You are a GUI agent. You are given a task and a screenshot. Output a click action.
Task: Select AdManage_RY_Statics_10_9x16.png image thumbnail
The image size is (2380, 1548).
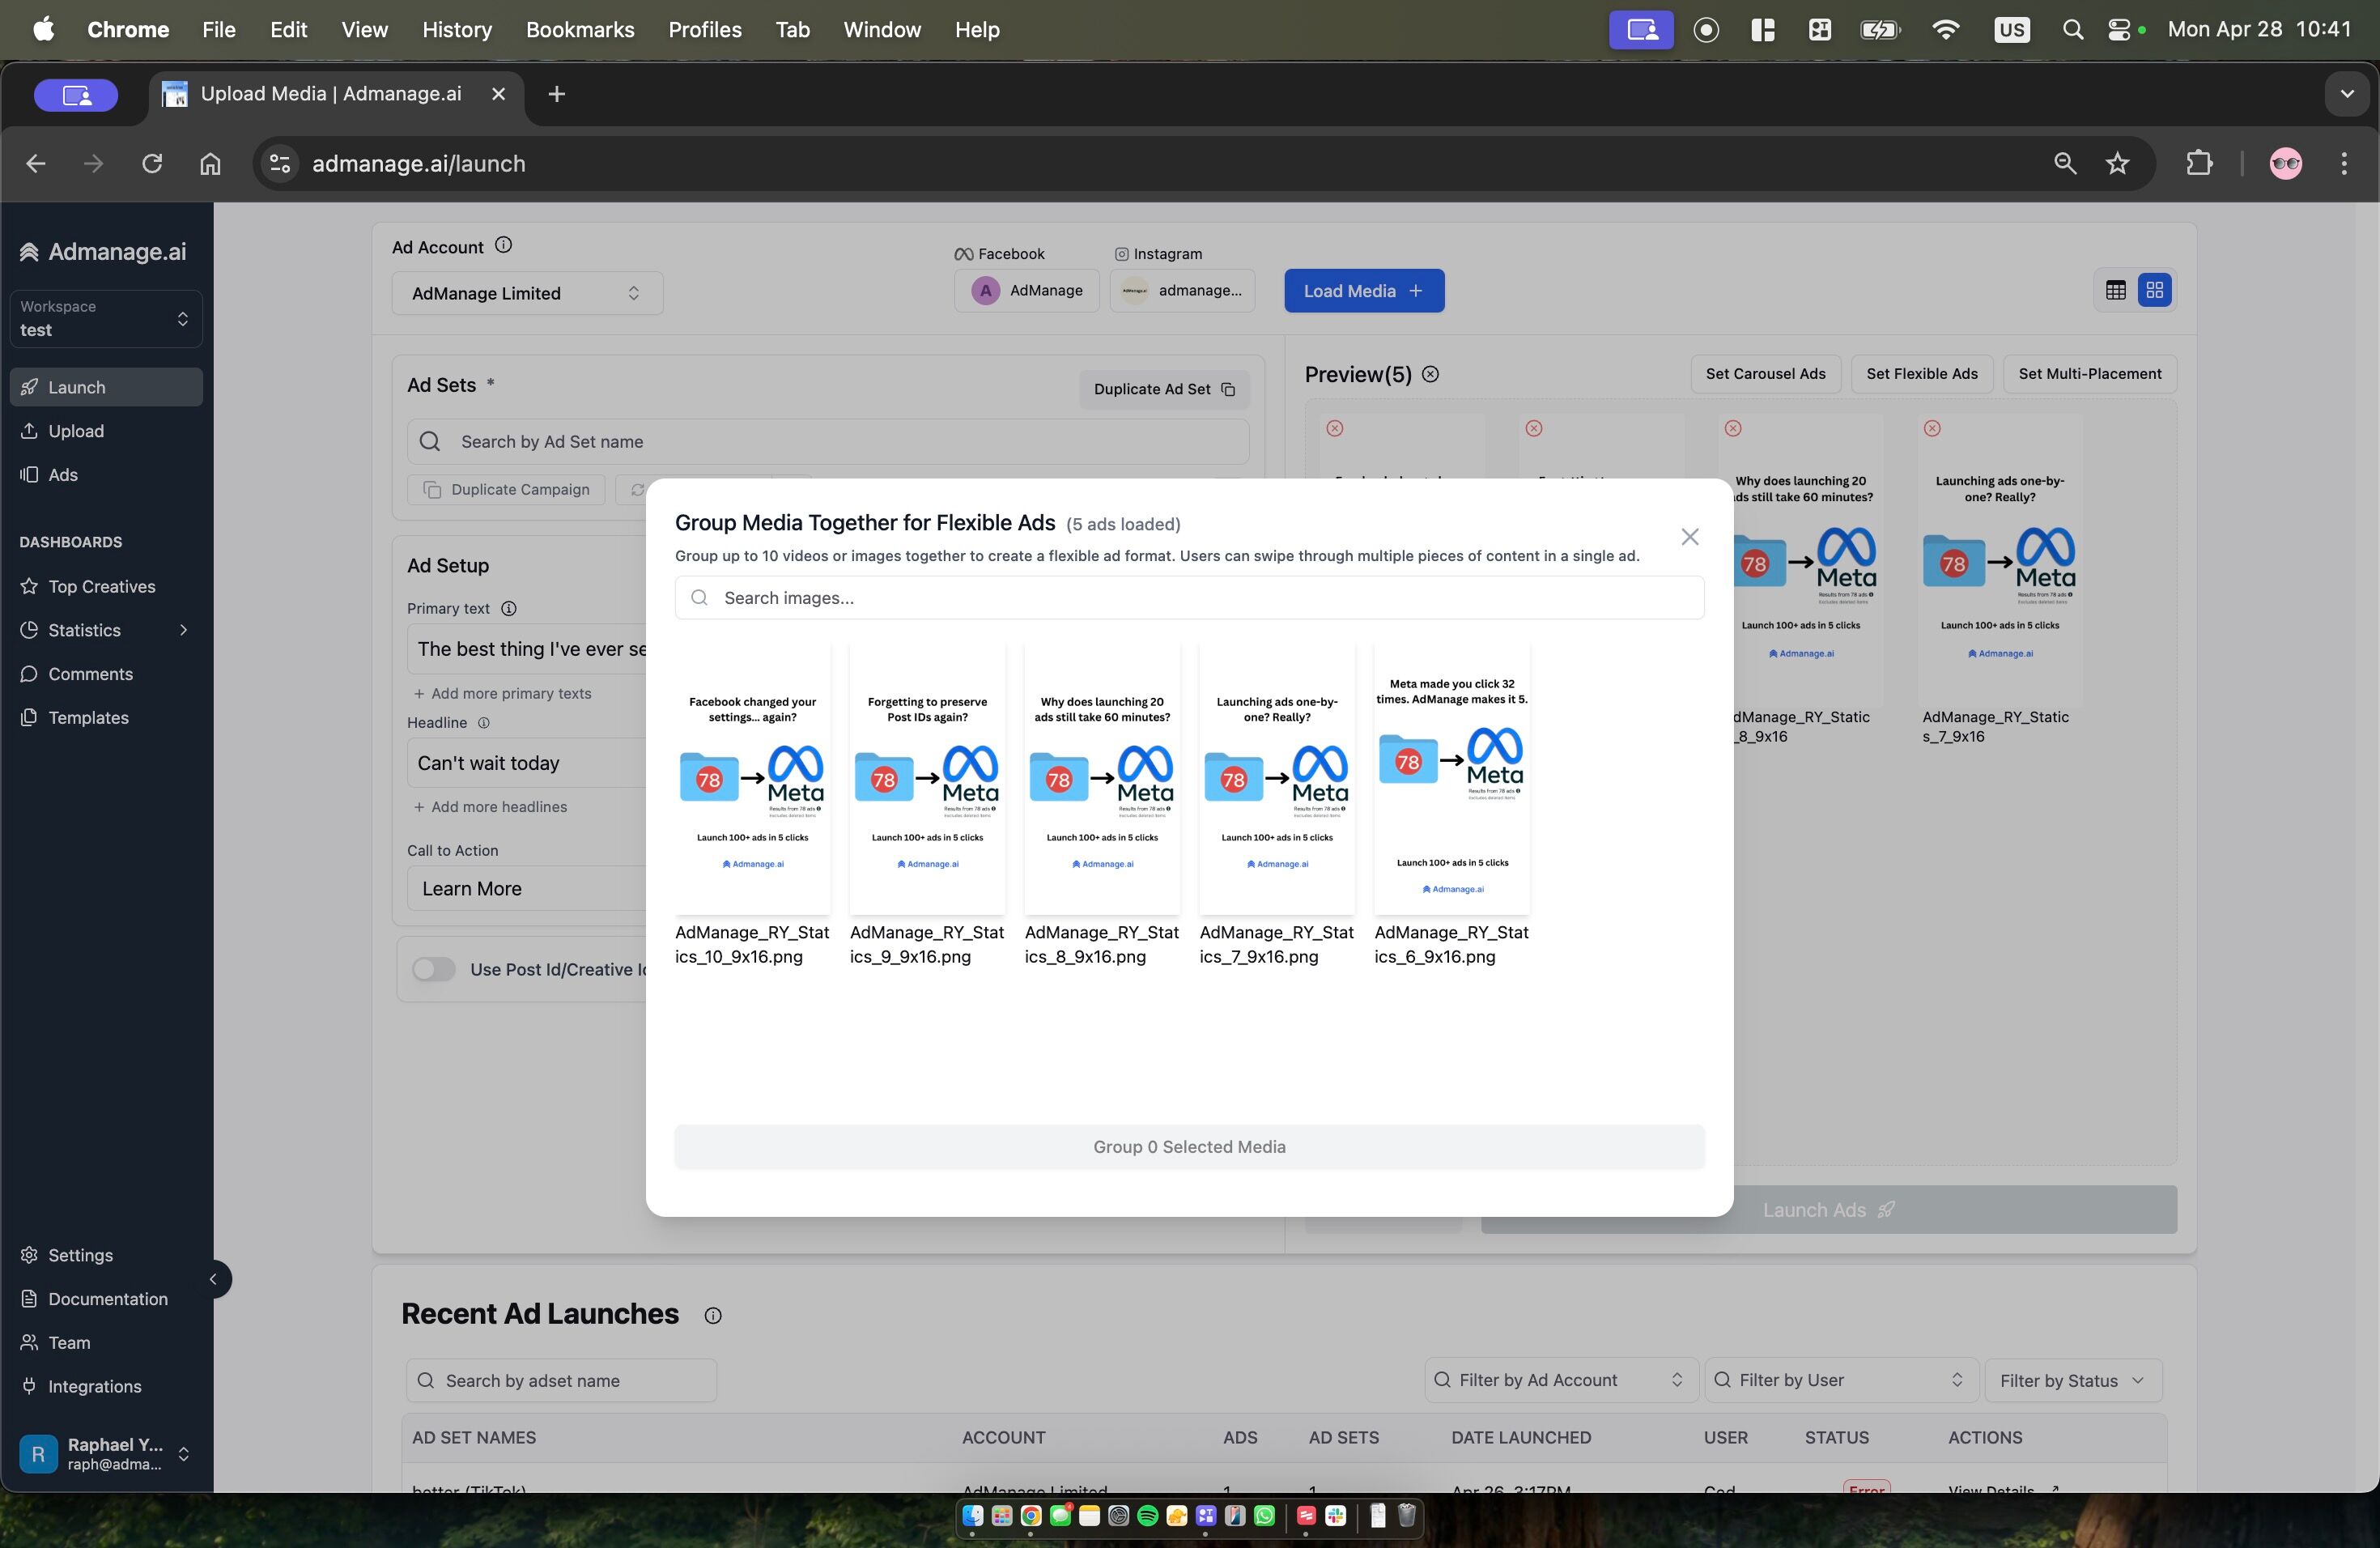coord(752,779)
